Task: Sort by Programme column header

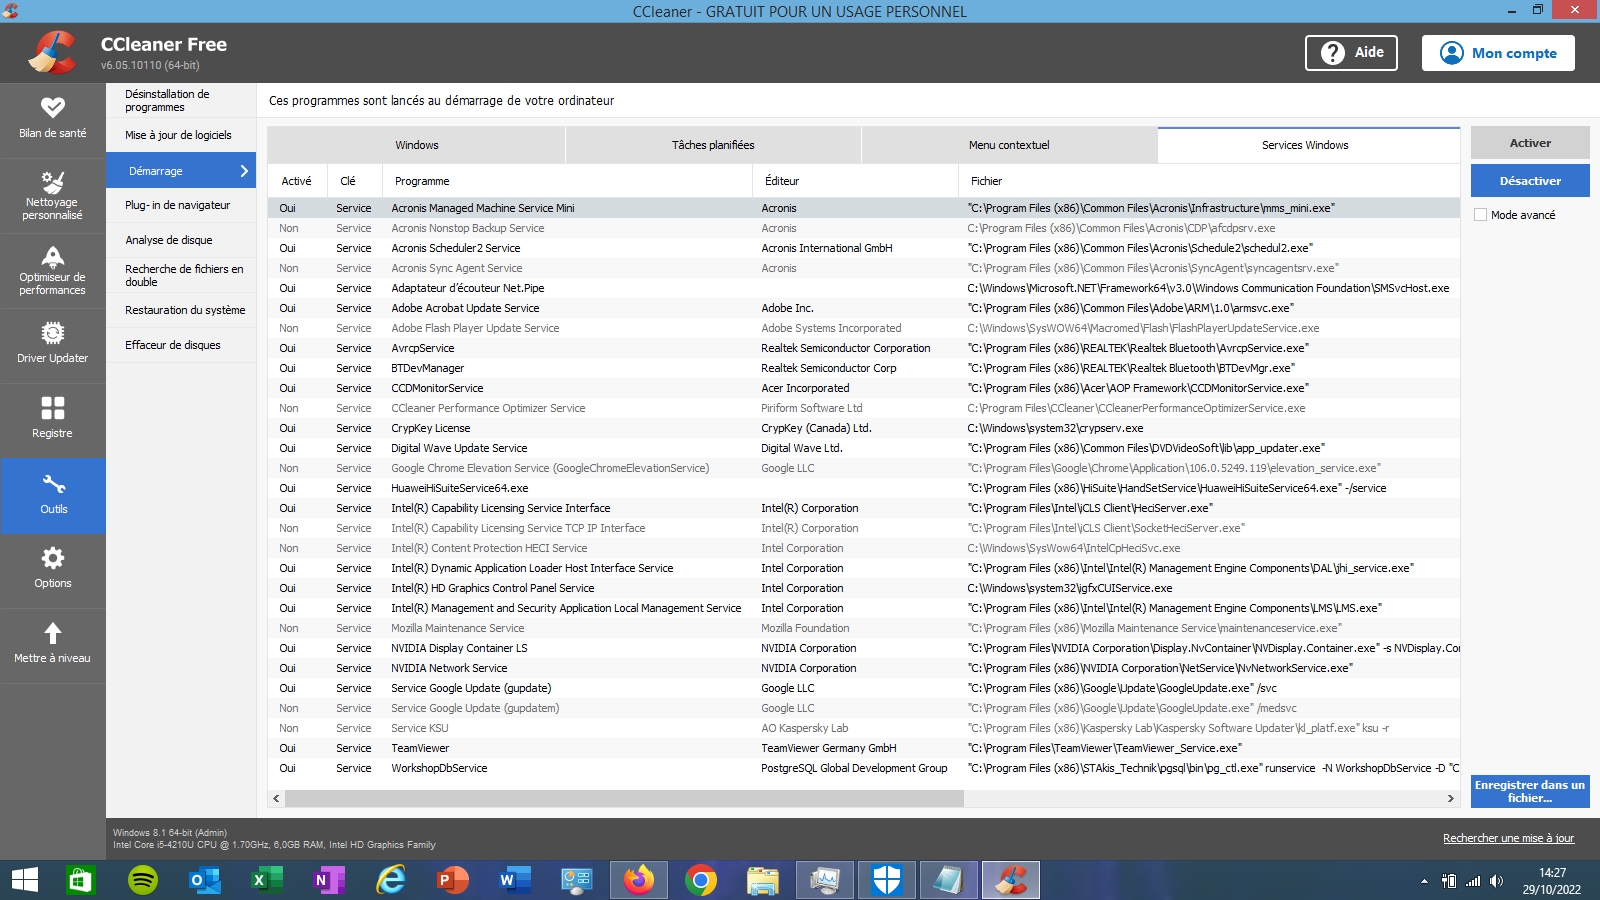Action: click(567, 181)
